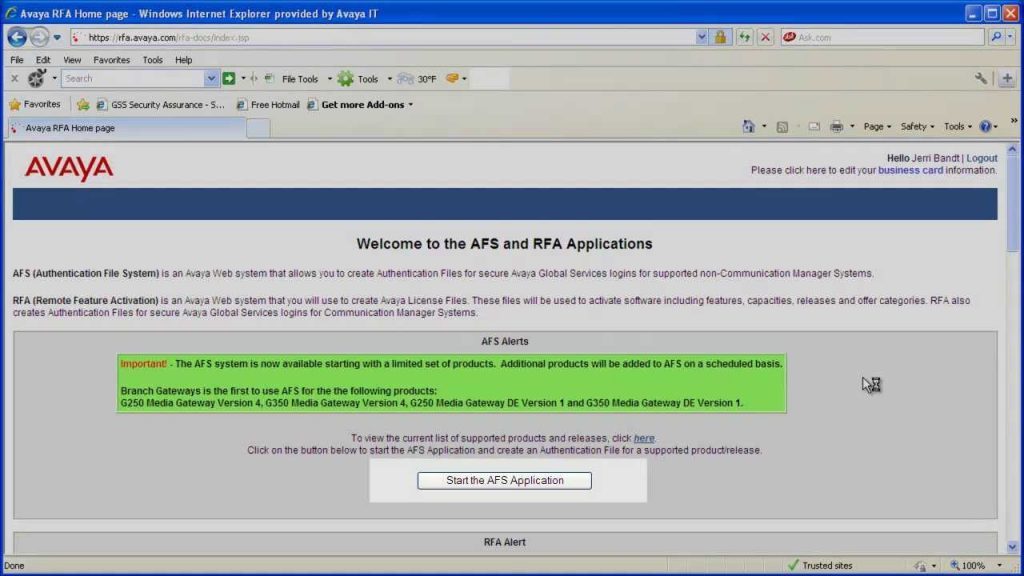Click the toolbar Search text field

click(133, 78)
